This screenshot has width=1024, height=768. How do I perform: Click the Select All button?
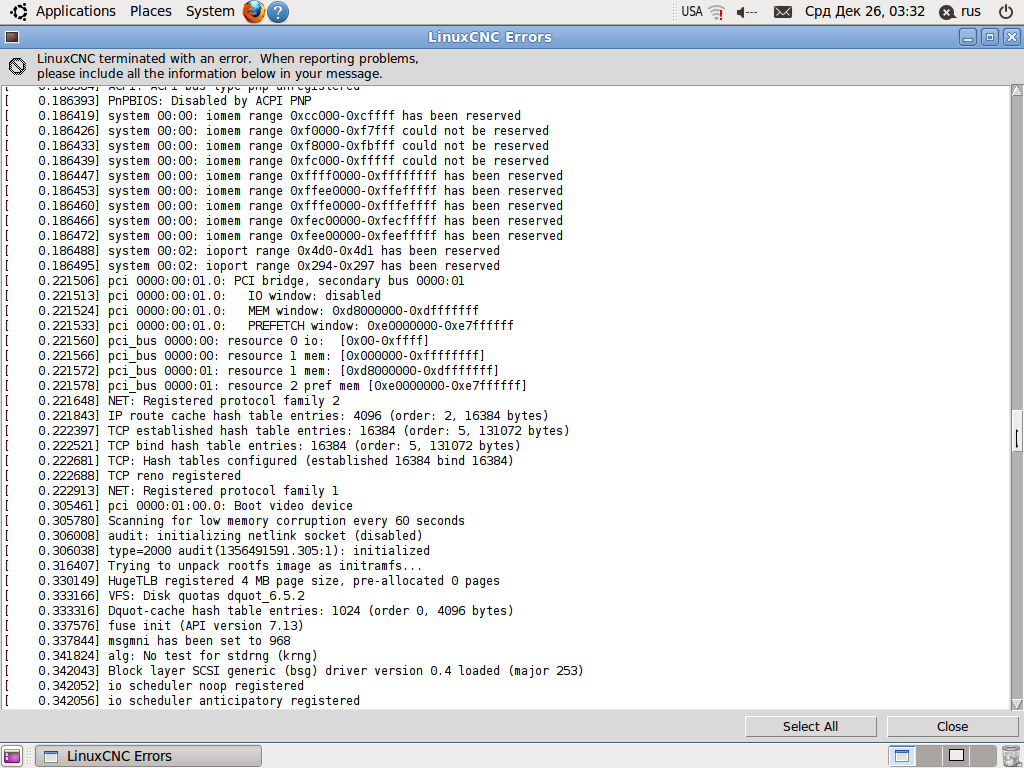coord(810,726)
